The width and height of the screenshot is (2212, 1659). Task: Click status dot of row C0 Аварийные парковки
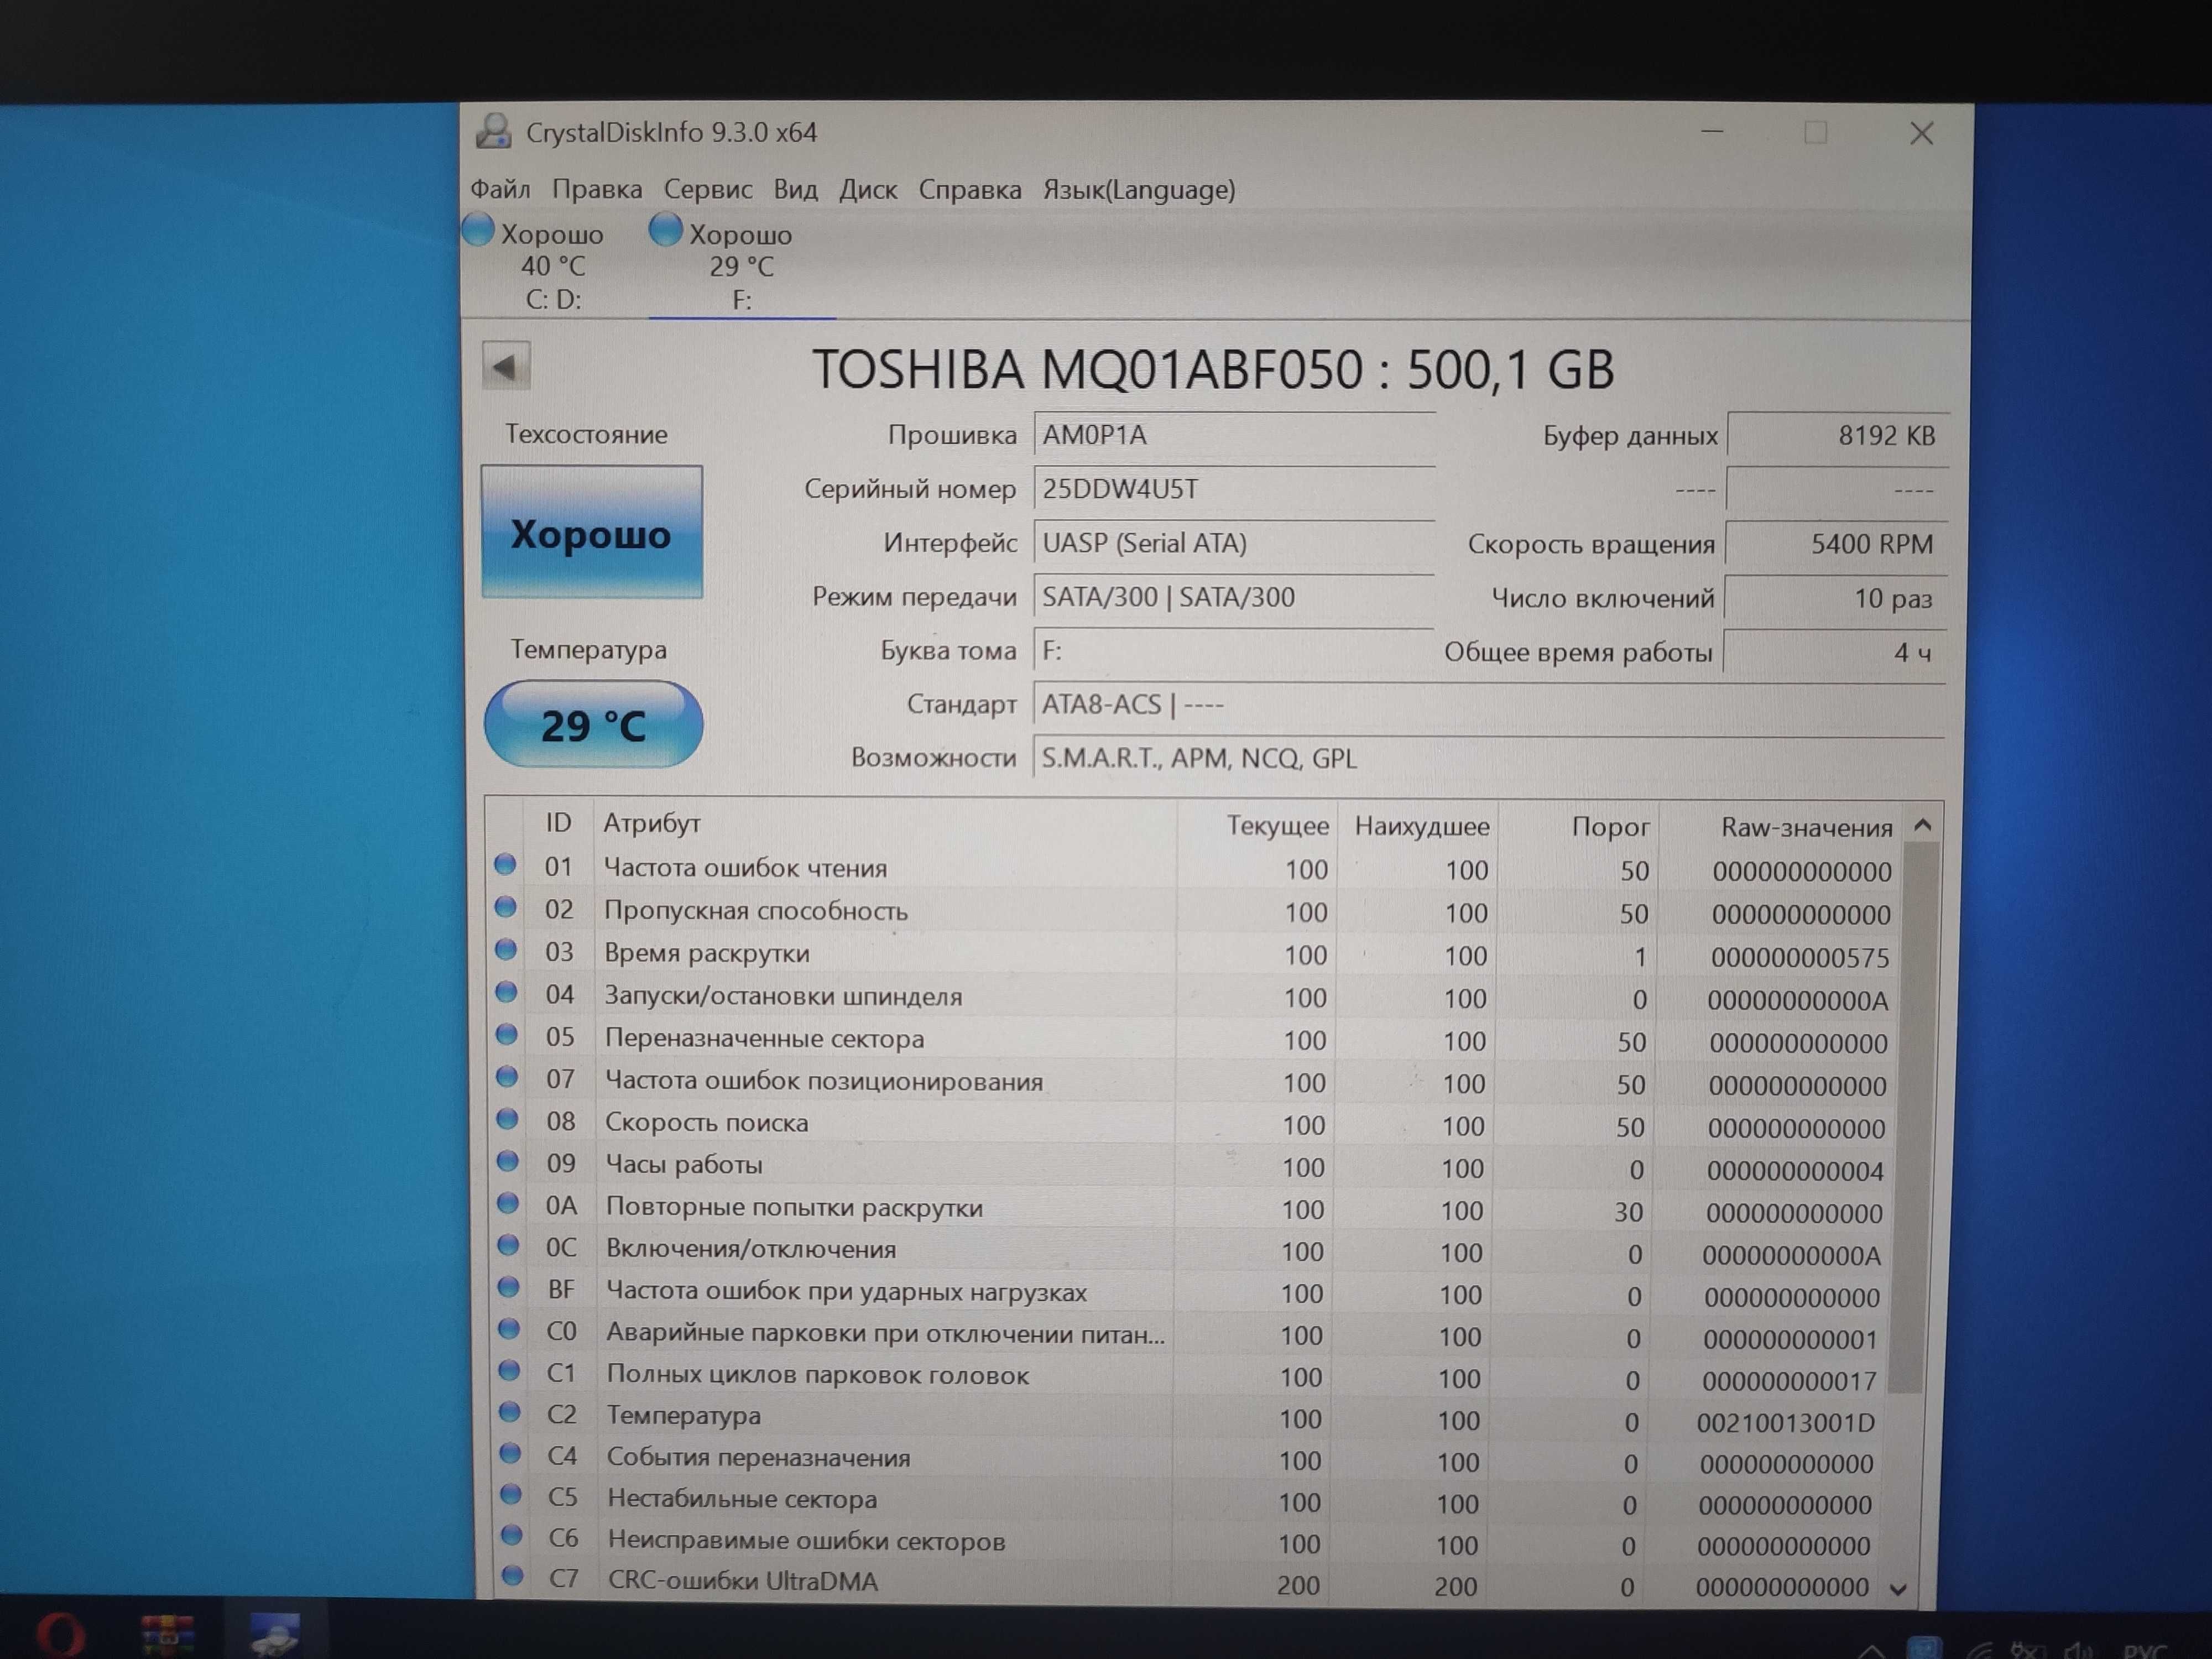510,1329
